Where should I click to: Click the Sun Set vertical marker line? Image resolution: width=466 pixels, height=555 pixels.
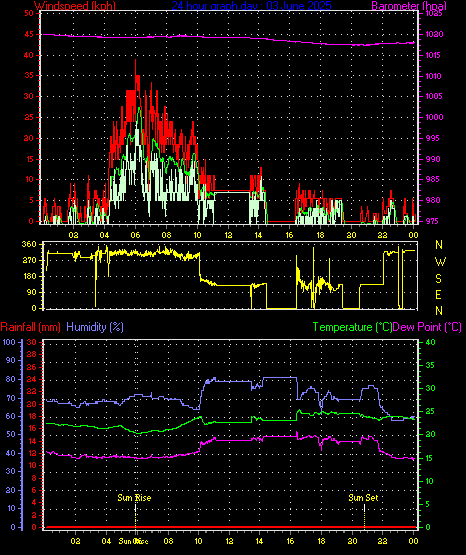pyautogui.click(x=364, y=516)
